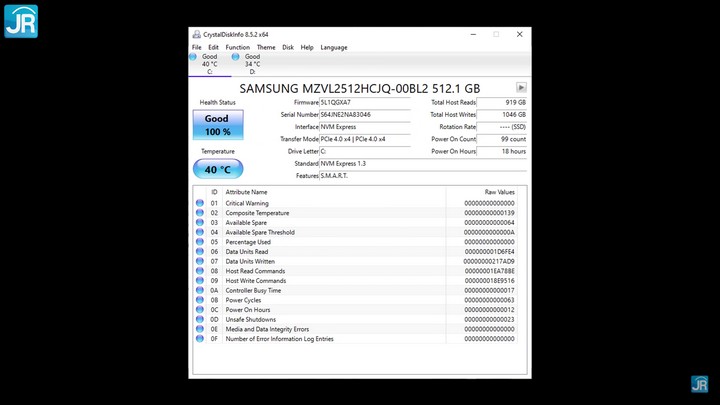Click status icon for 0C Power On Hours row
Viewport: 720px width, 405px height.
click(200, 309)
